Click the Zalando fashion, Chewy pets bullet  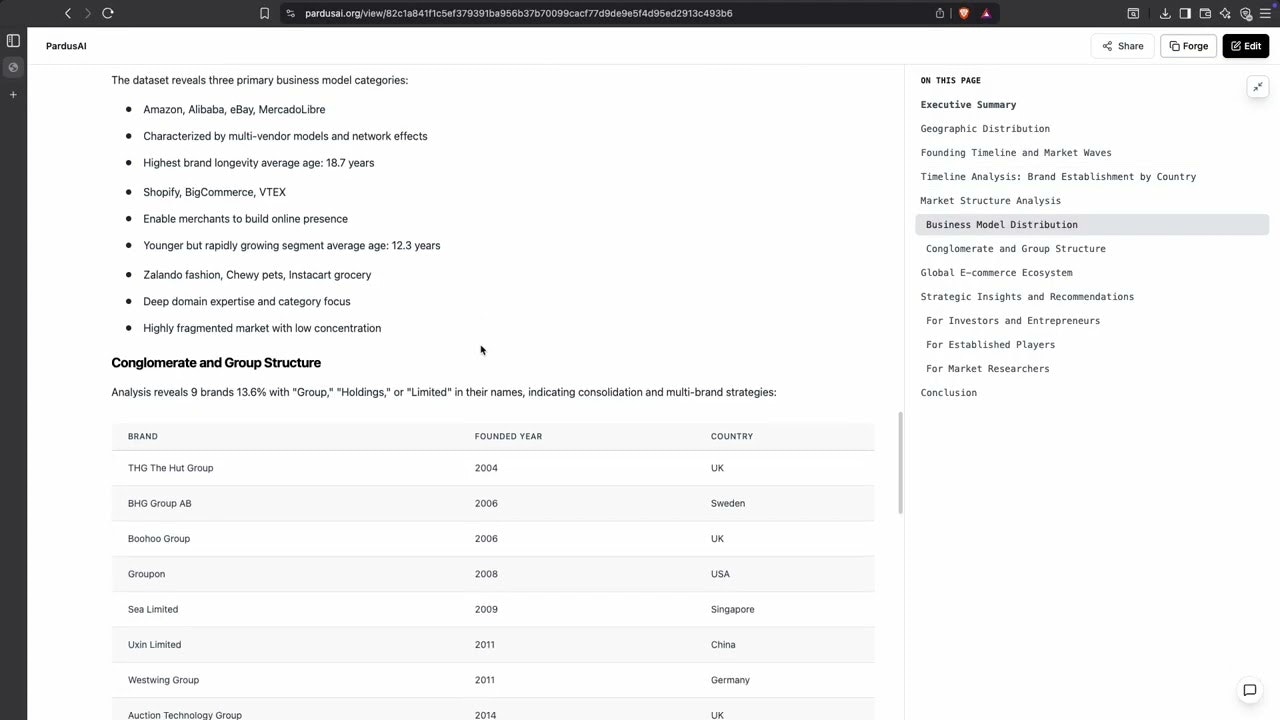point(257,275)
